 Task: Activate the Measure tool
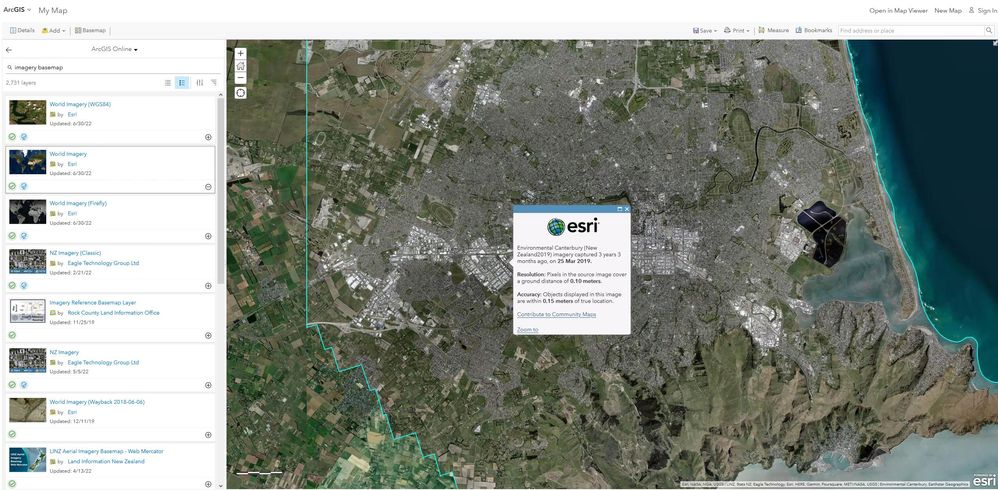(774, 31)
